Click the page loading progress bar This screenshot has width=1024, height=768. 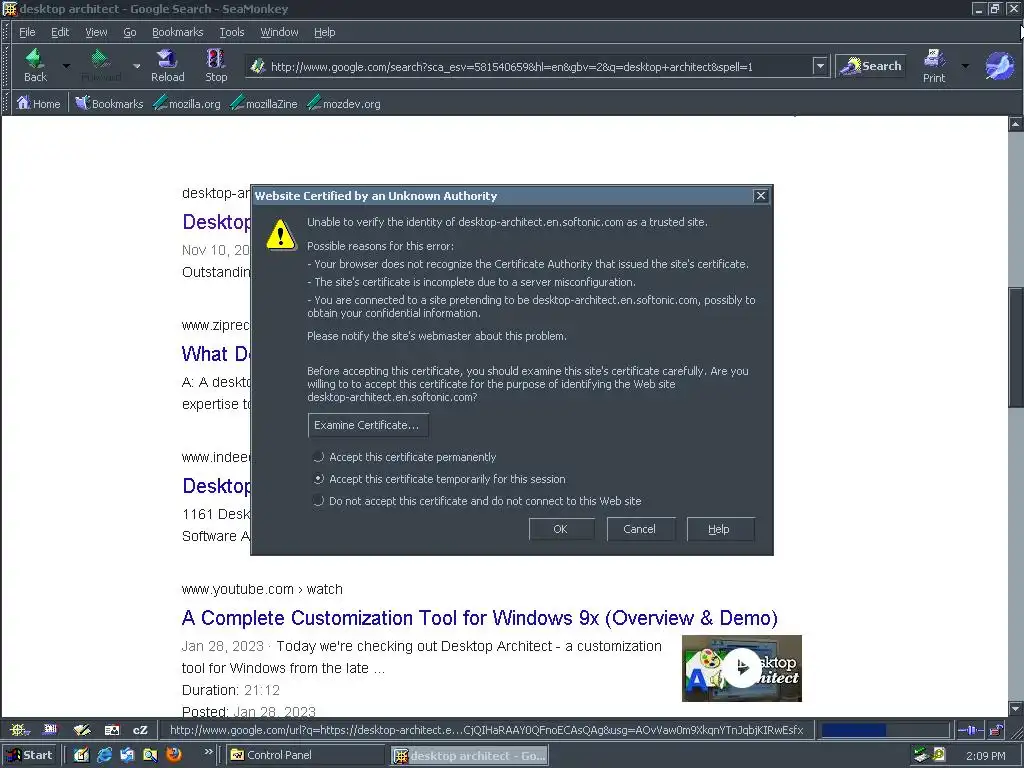coord(885,729)
